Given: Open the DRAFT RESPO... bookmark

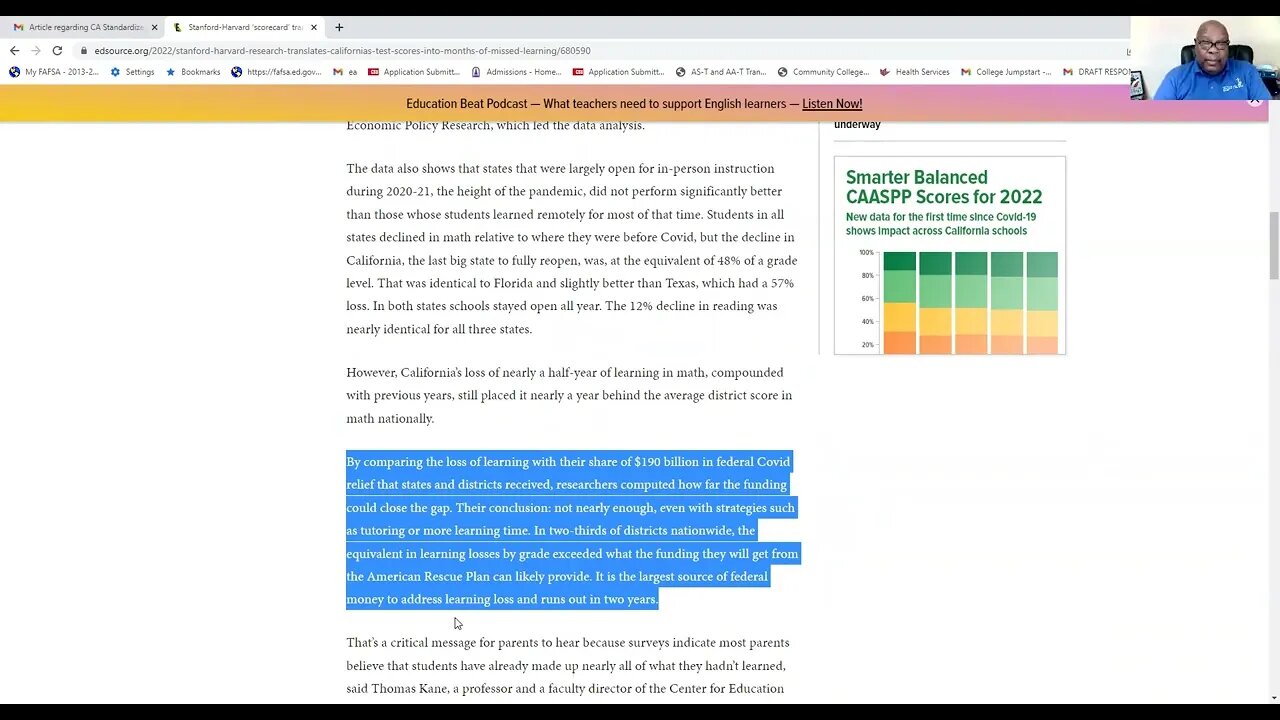Looking at the screenshot, I should [x=1097, y=72].
